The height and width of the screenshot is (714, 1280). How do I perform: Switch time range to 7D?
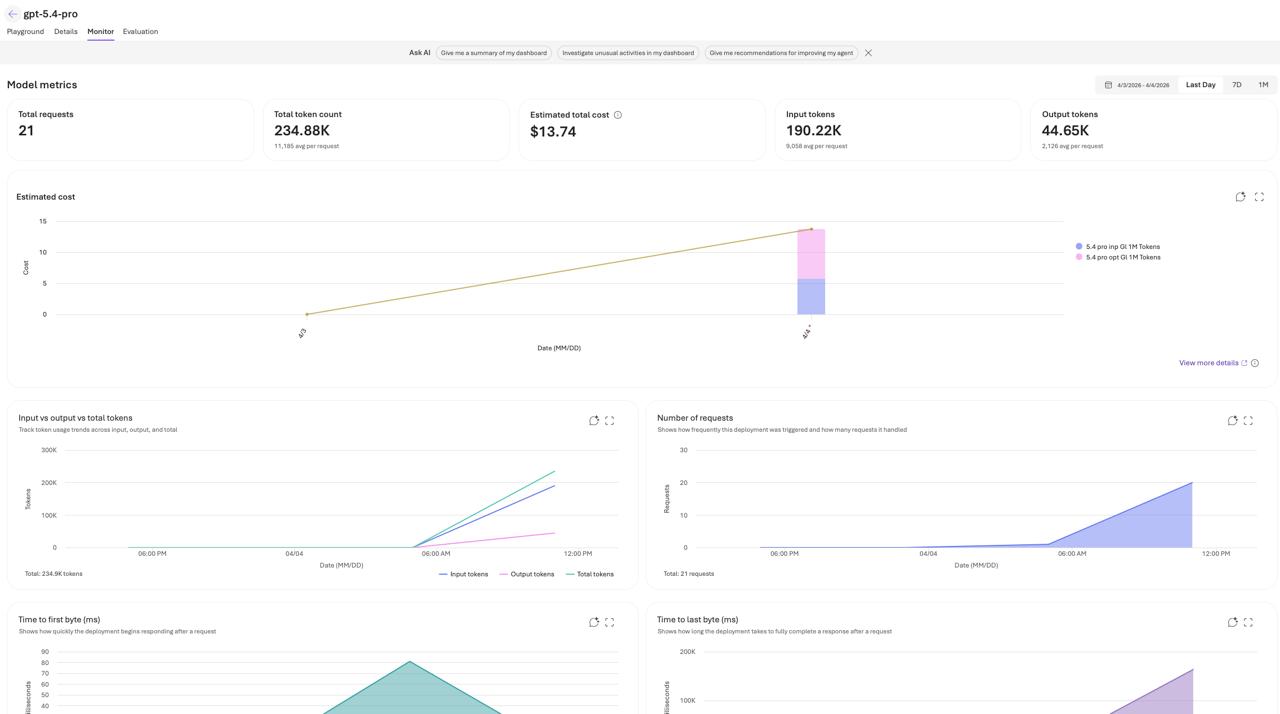coord(1236,85)
